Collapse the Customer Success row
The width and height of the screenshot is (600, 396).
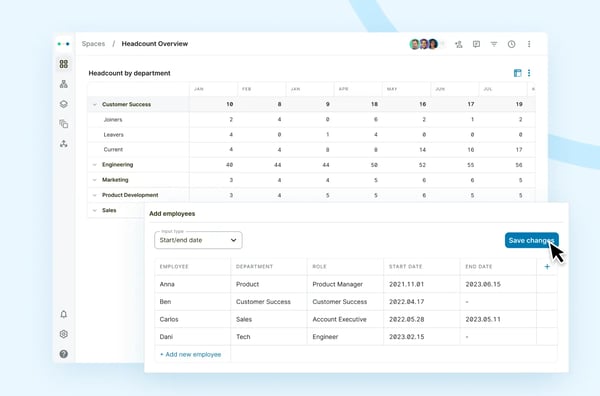pyautogui.click(x=95, y=104)
